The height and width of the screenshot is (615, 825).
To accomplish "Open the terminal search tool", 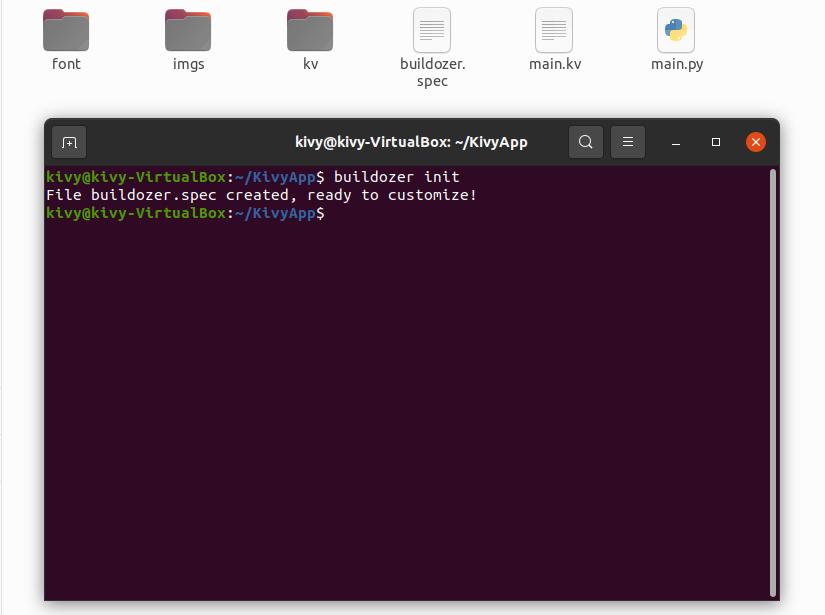I will (586, 141).
